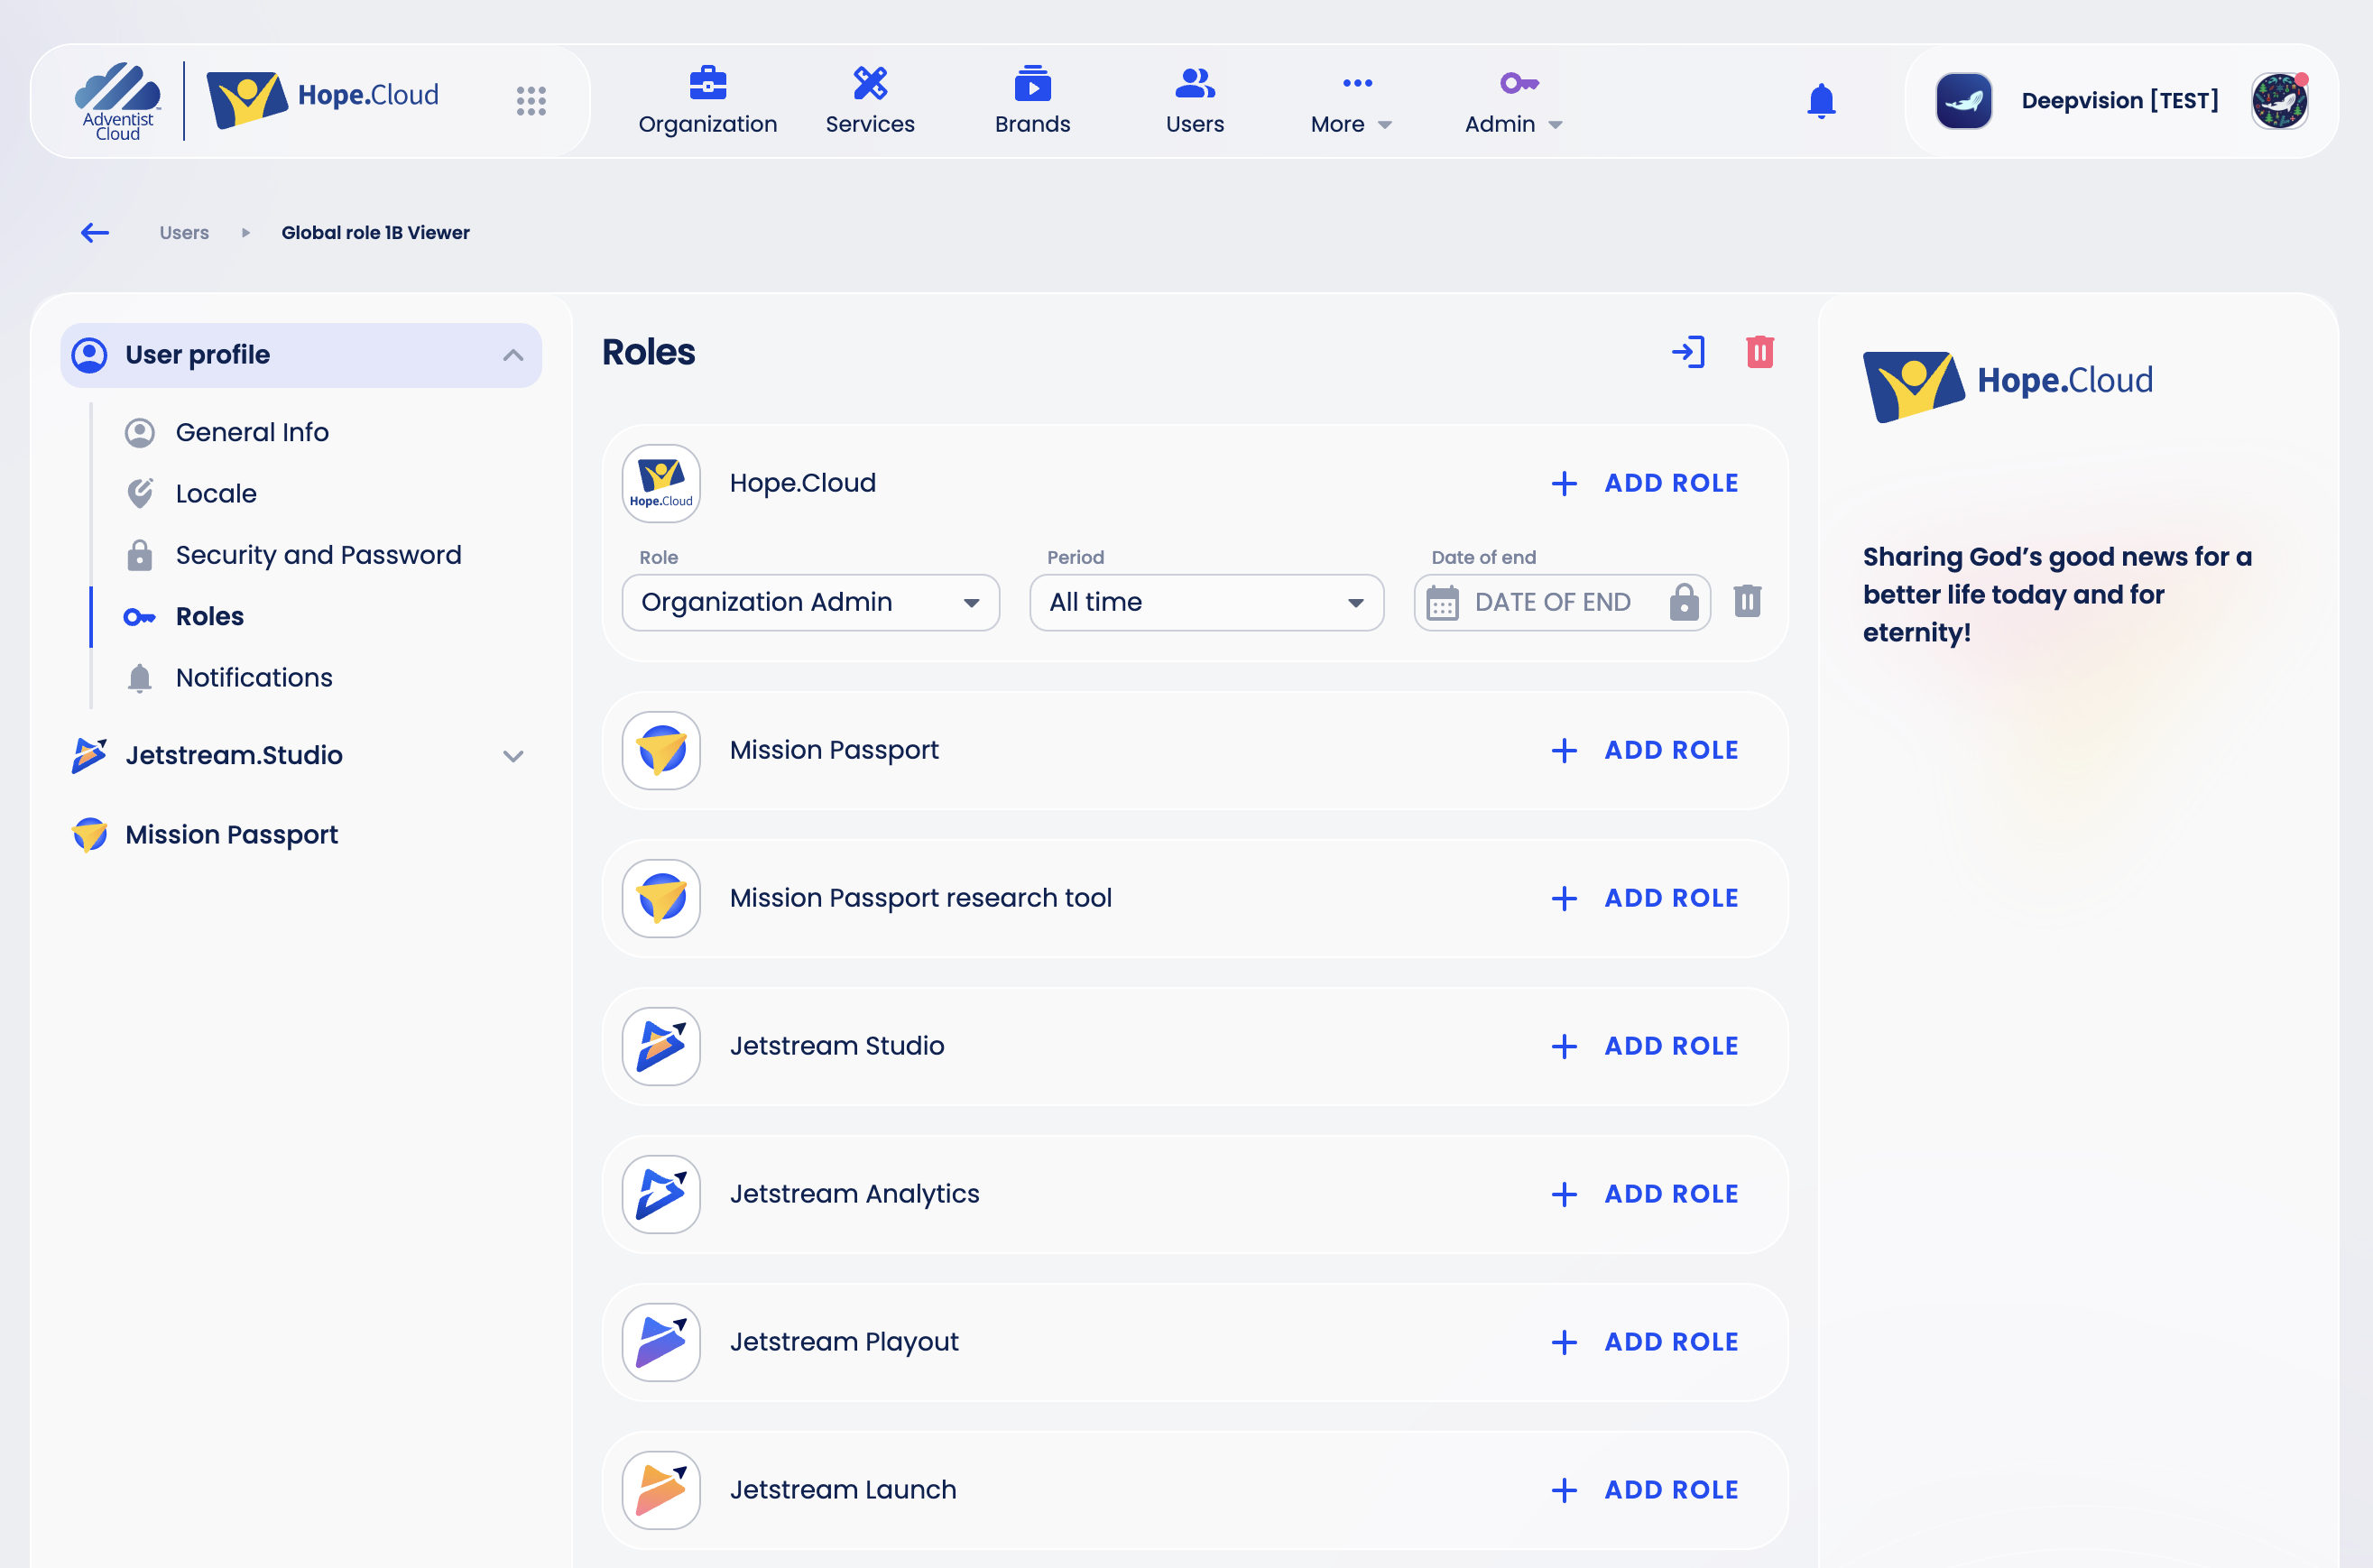This screenshot has height=1568, width=2373.
Task: Expand the More menu
Action: 1352,102
